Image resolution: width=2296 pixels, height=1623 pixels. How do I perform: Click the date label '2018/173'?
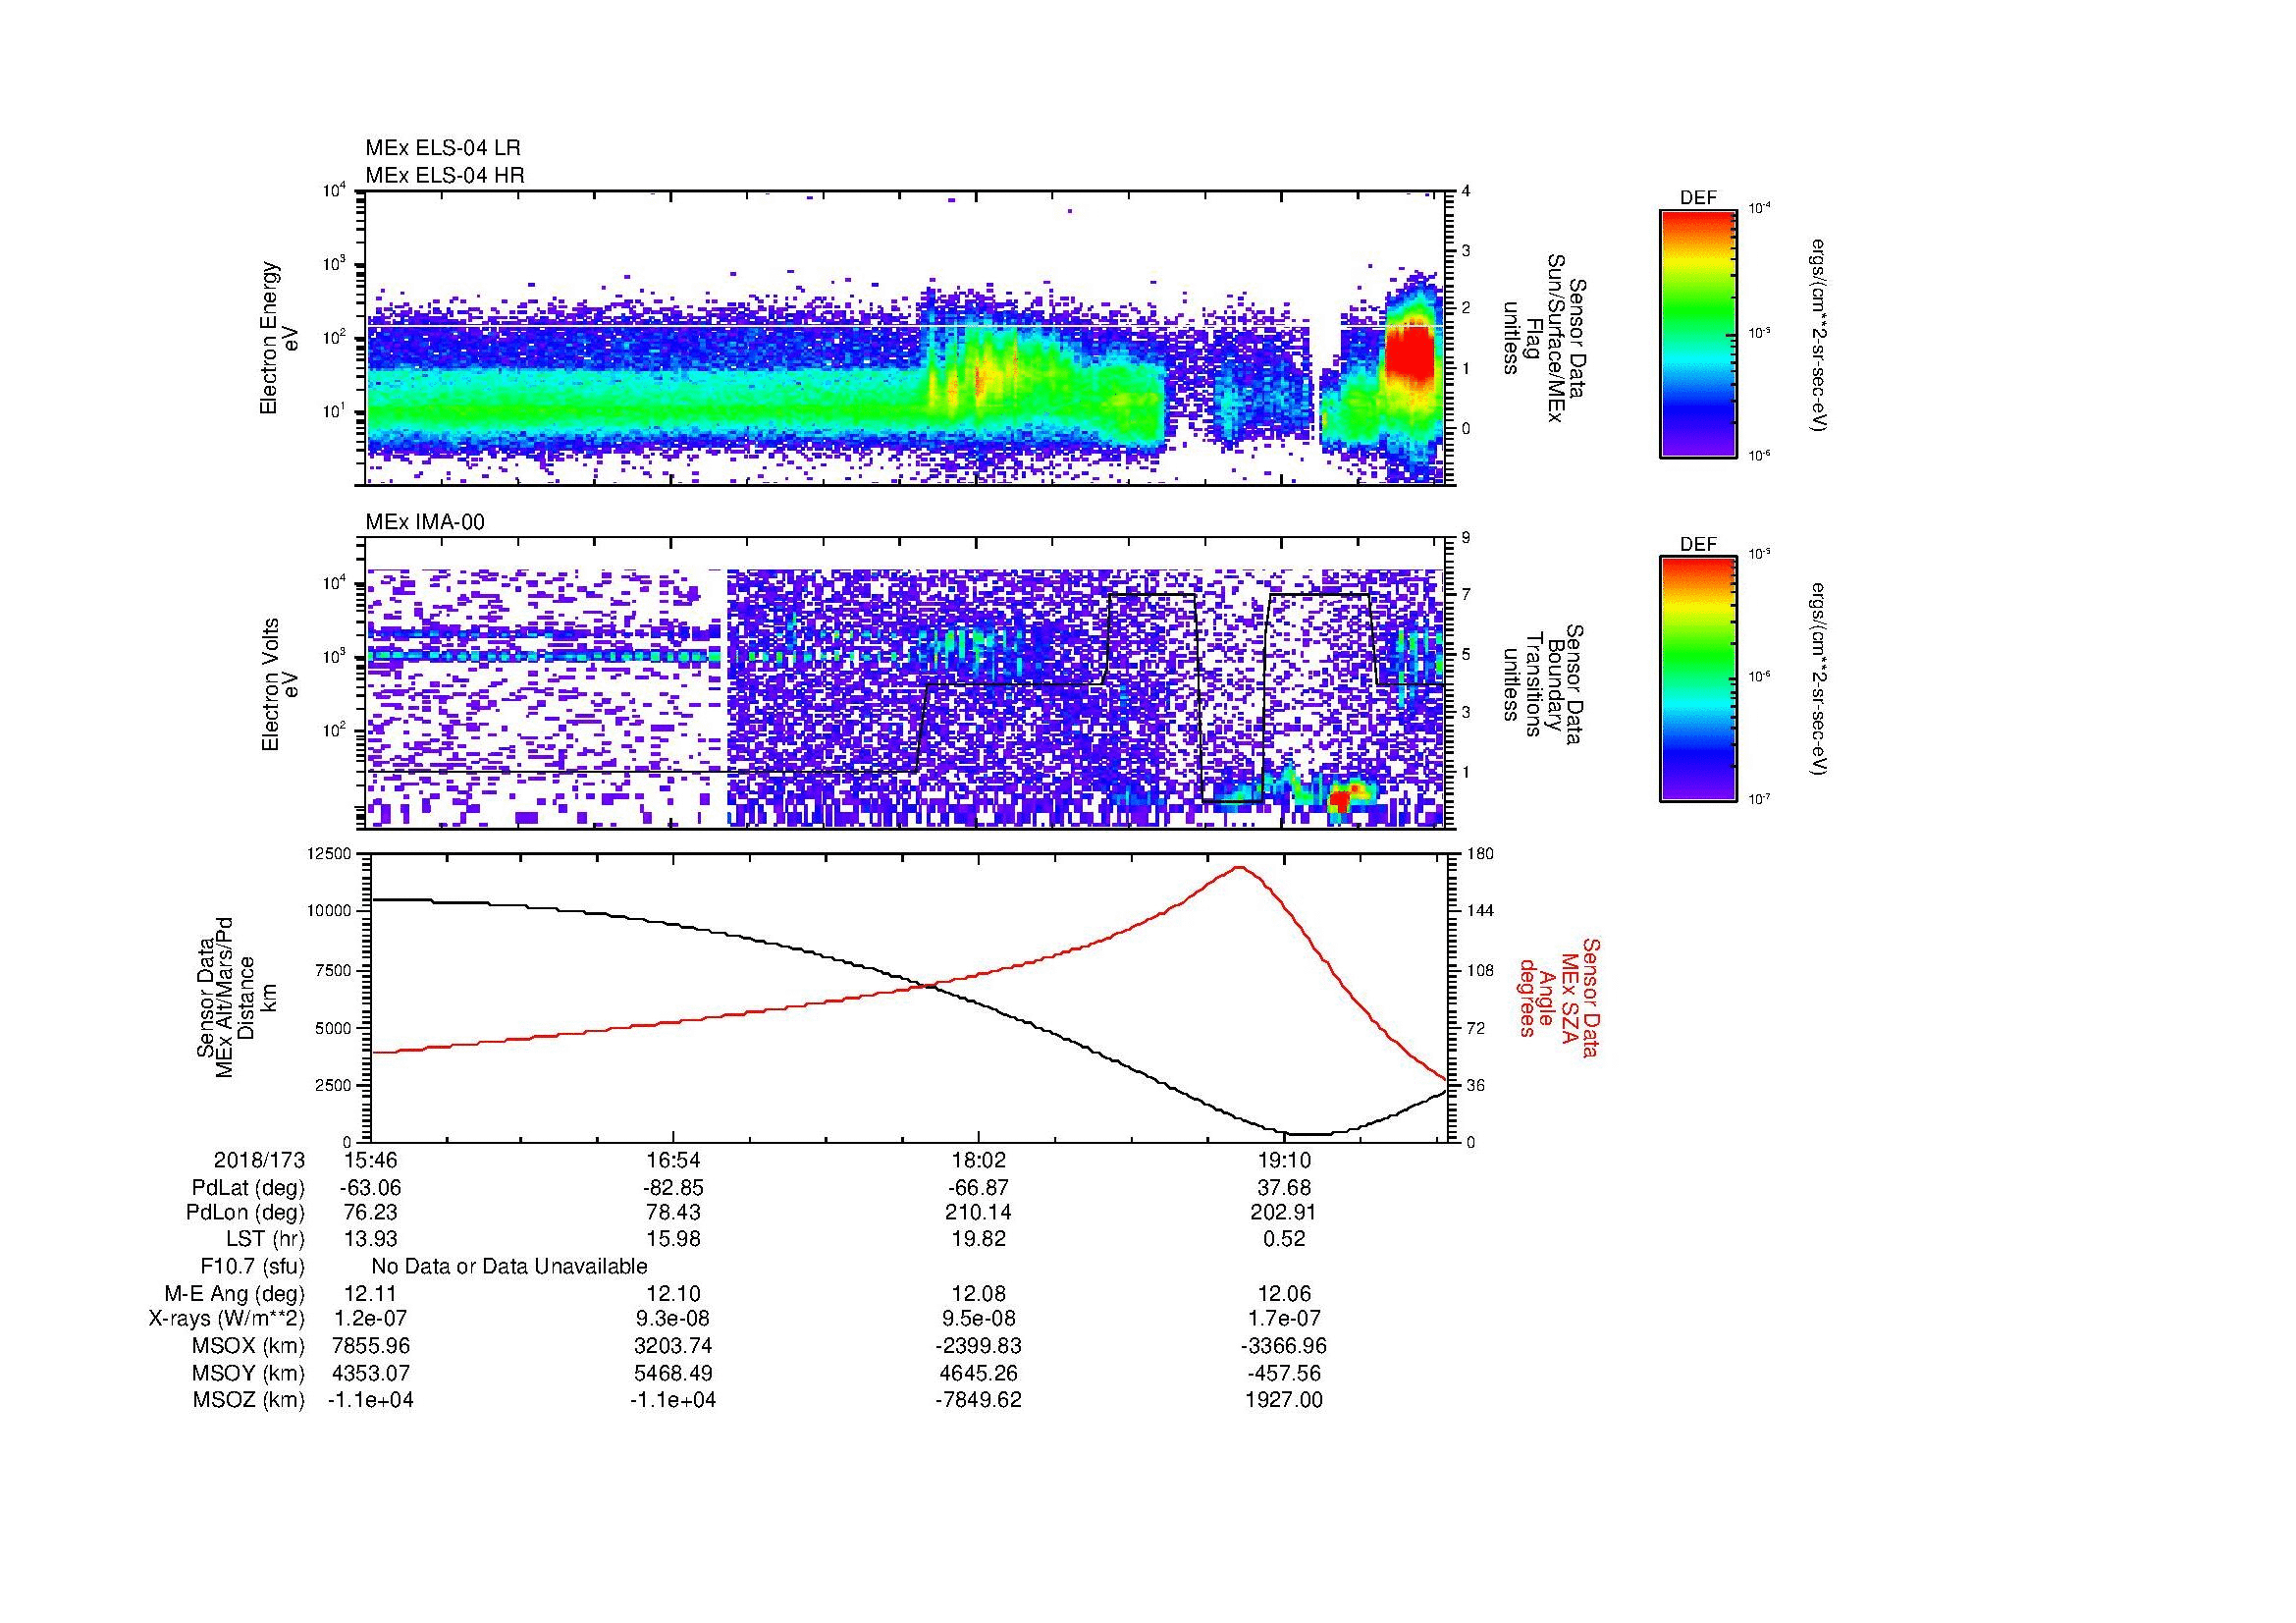(259, 1160)
